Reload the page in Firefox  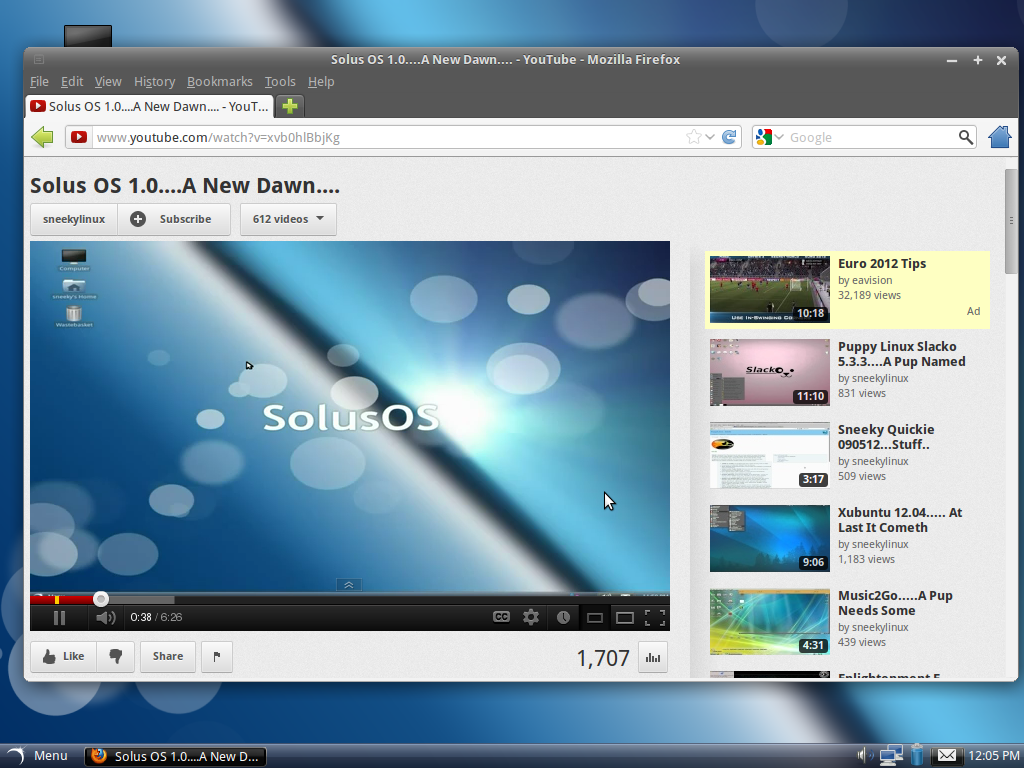coord(730,137)
